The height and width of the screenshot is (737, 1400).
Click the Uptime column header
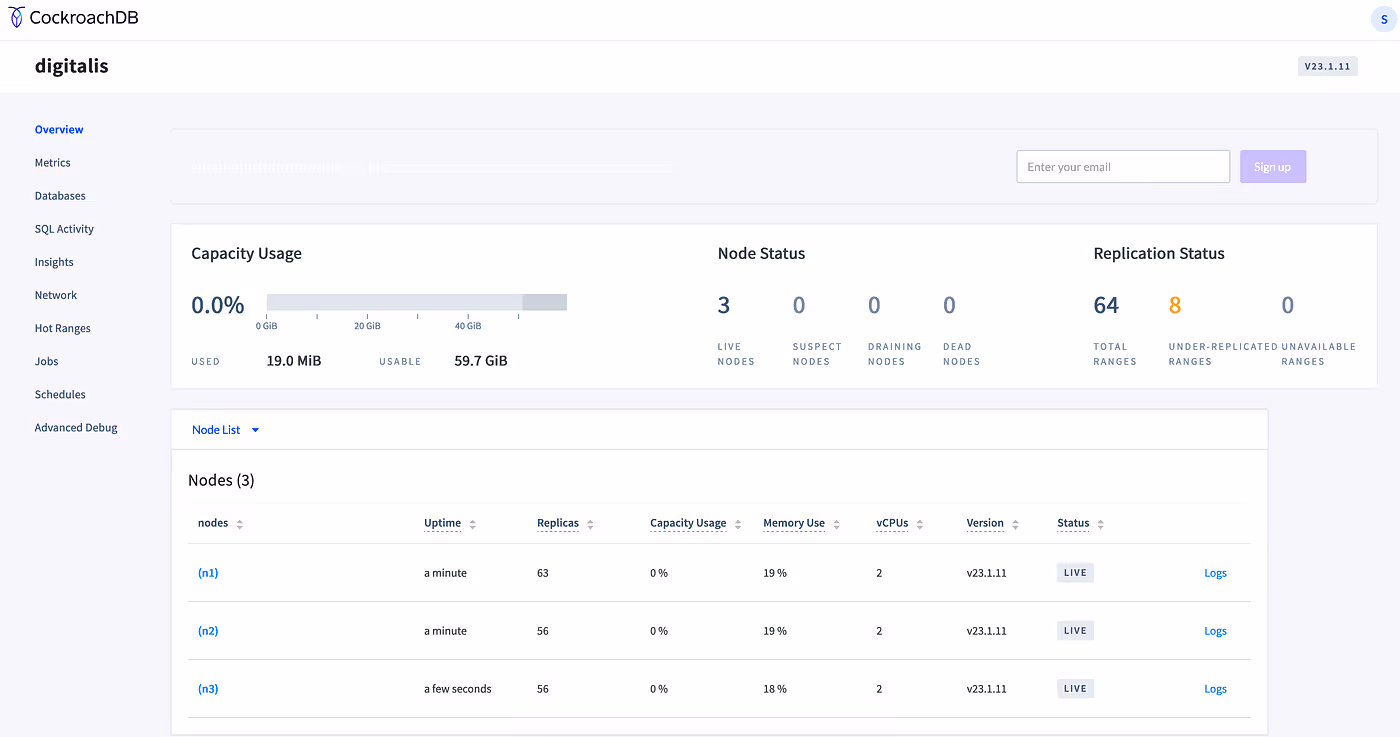coord(443,523)
